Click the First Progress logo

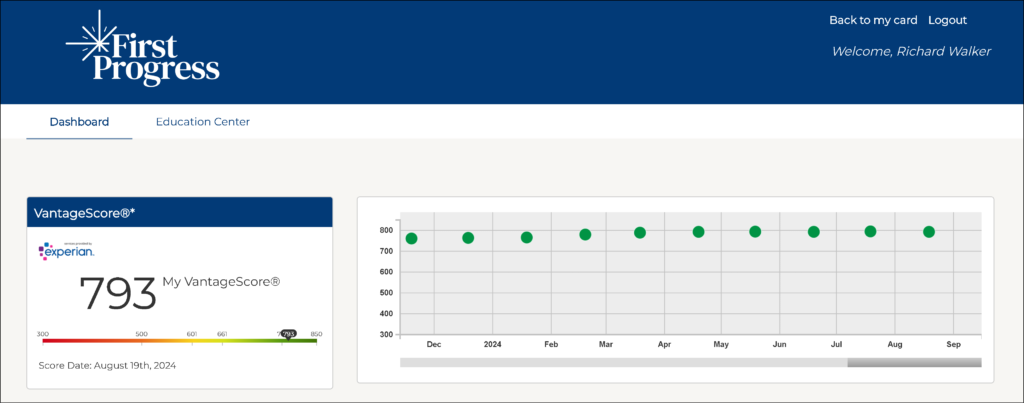point(142,52)
